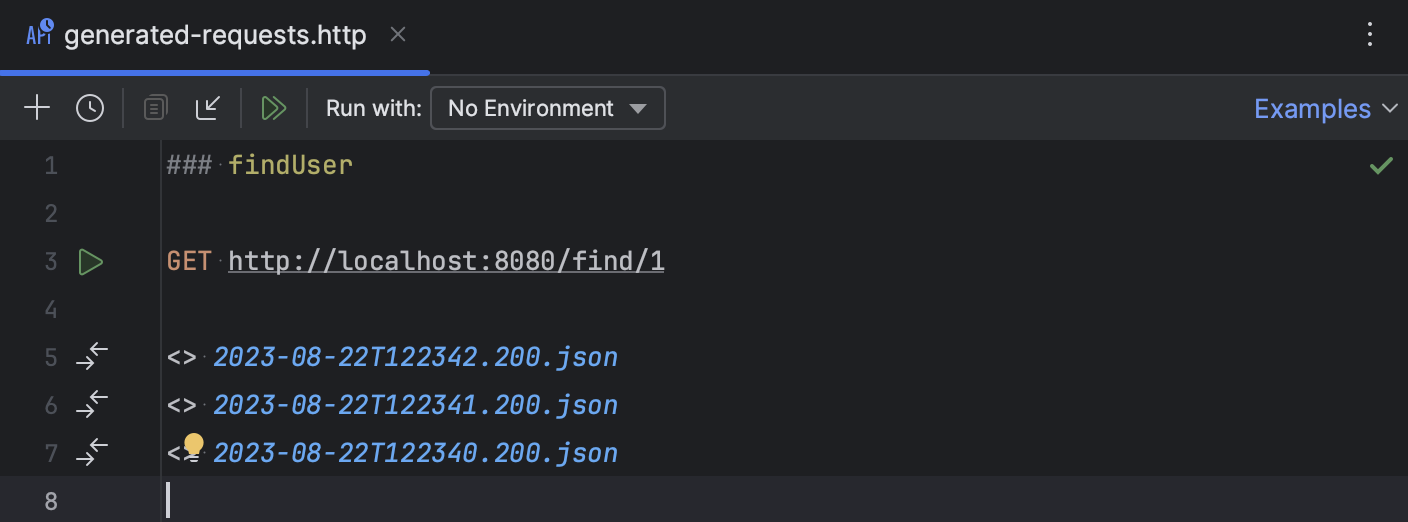Viewport: 1408px width, 522px height.
Task: Open the requests history clock icon
Action: tap(90, 108)
